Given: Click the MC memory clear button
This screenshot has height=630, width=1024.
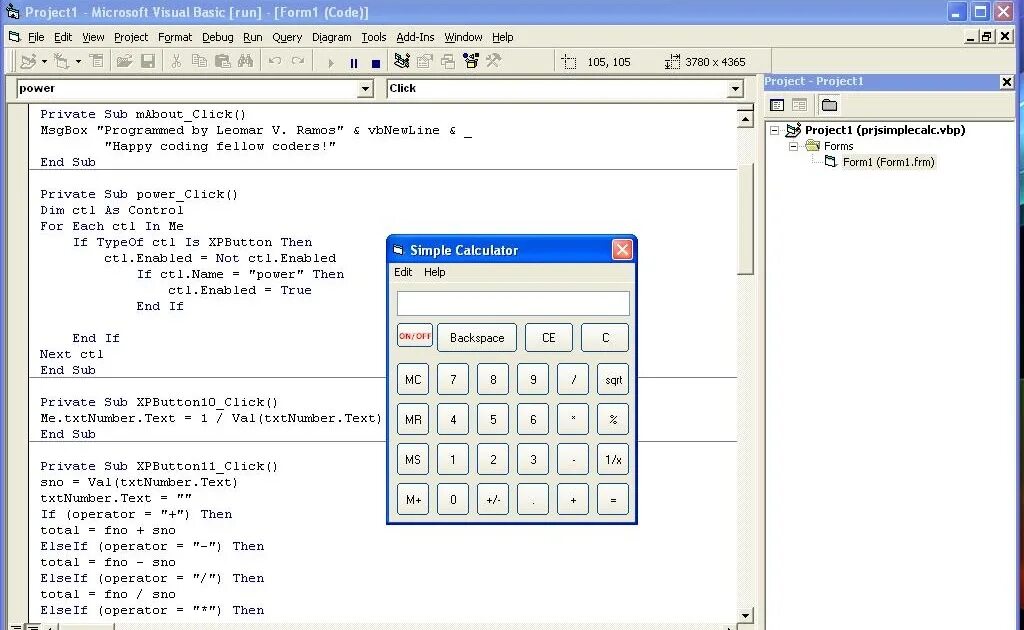Looking at the screenshot, I should (x=413, y=379).
